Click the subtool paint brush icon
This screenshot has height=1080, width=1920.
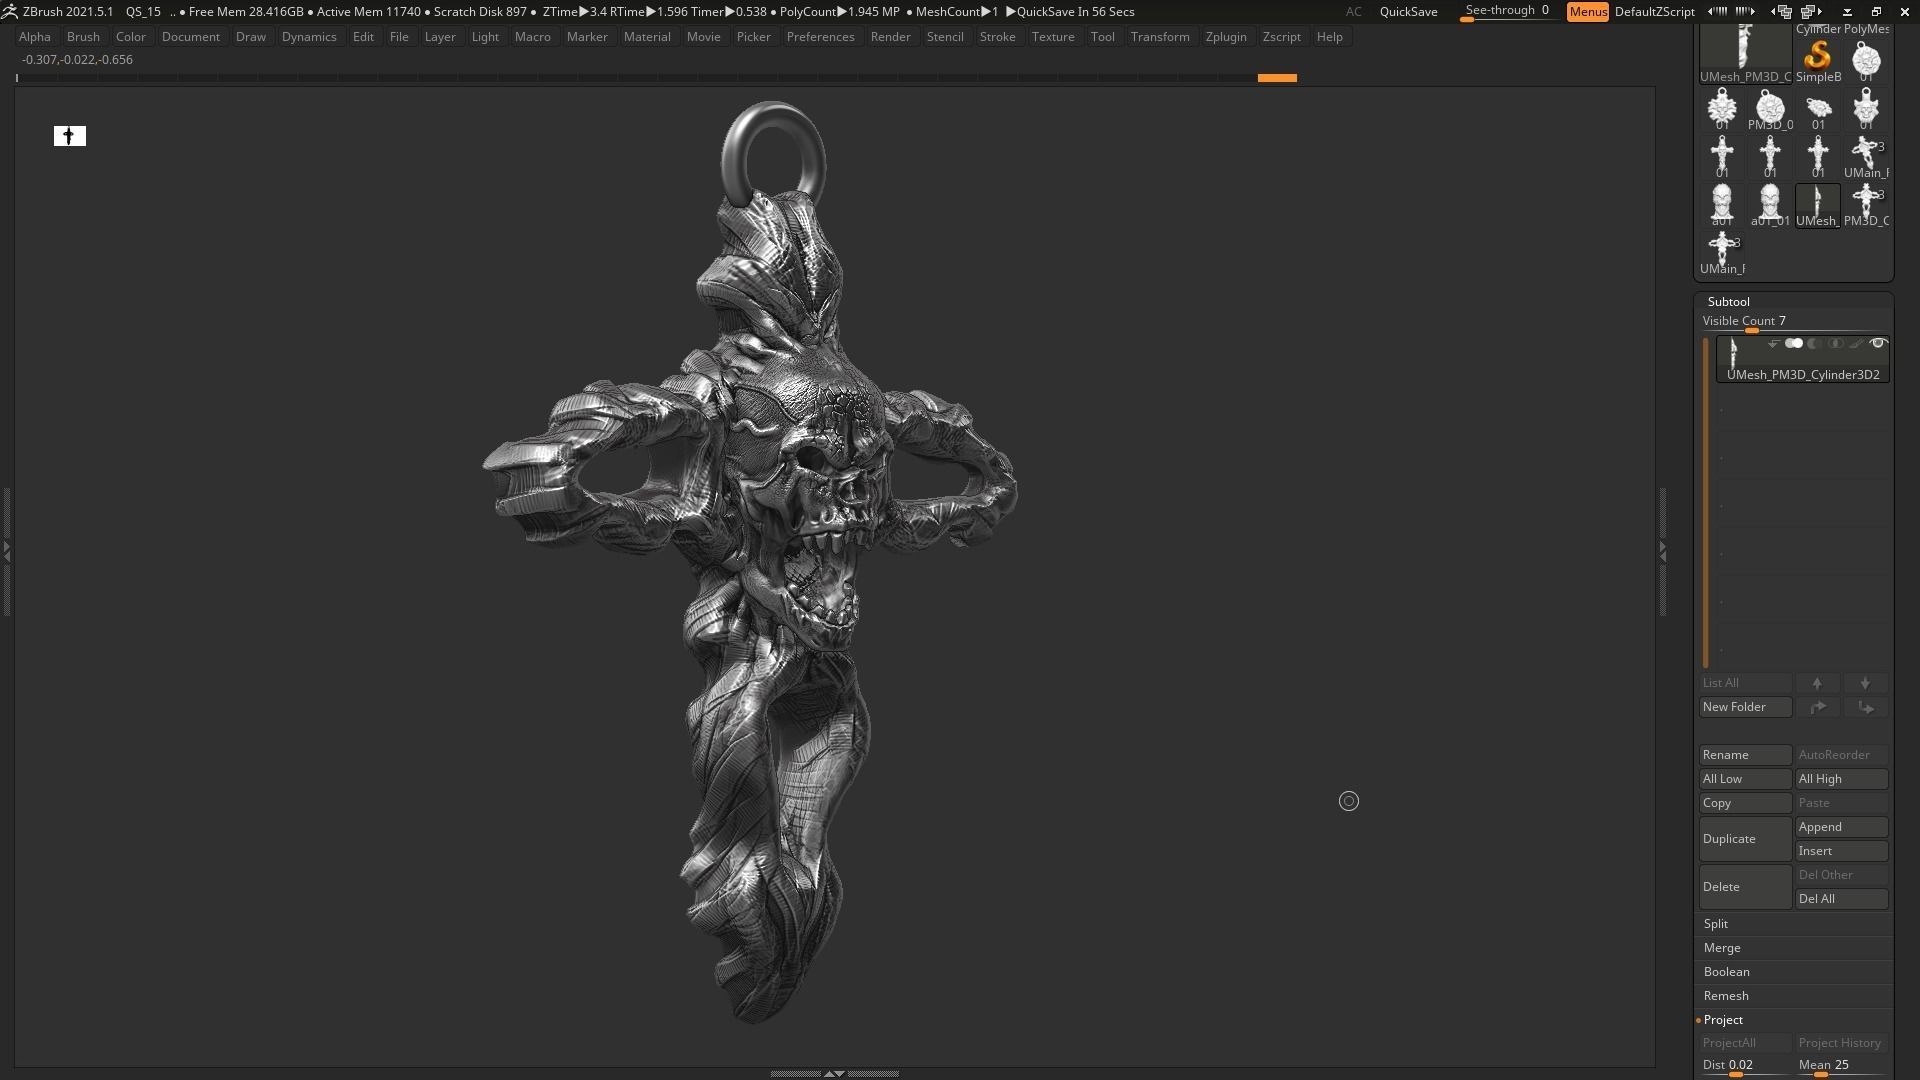[1856, 344]
